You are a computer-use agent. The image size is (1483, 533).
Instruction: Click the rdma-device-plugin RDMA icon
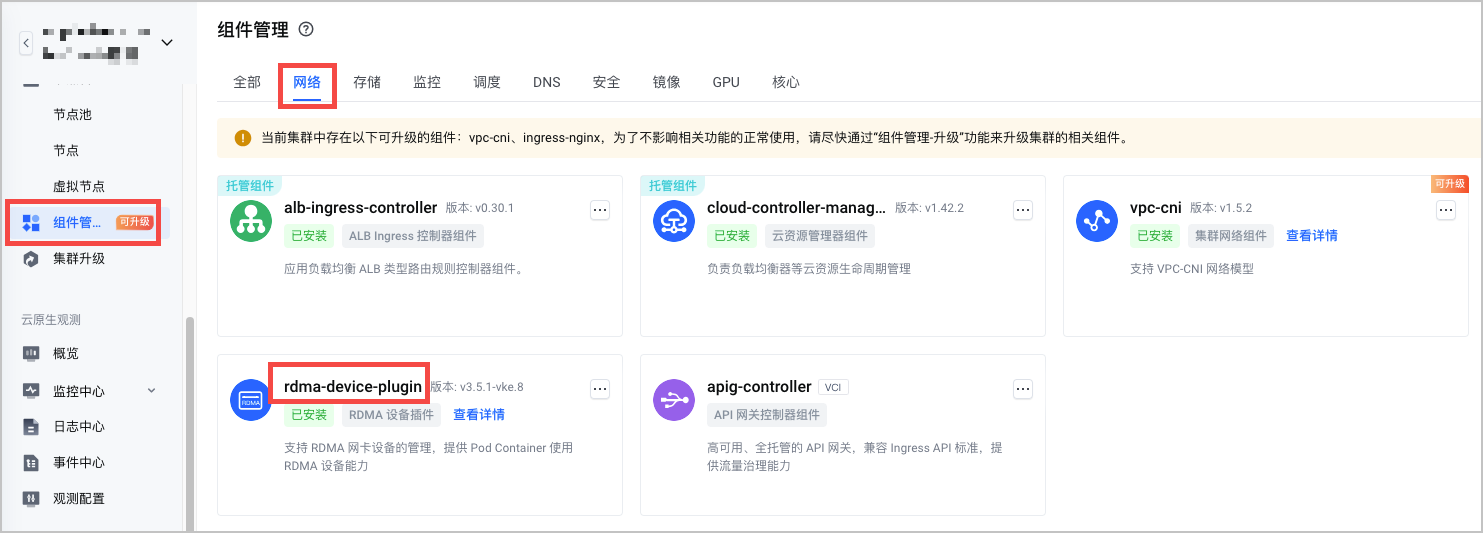pyautogui.click(x=250, y=400)
